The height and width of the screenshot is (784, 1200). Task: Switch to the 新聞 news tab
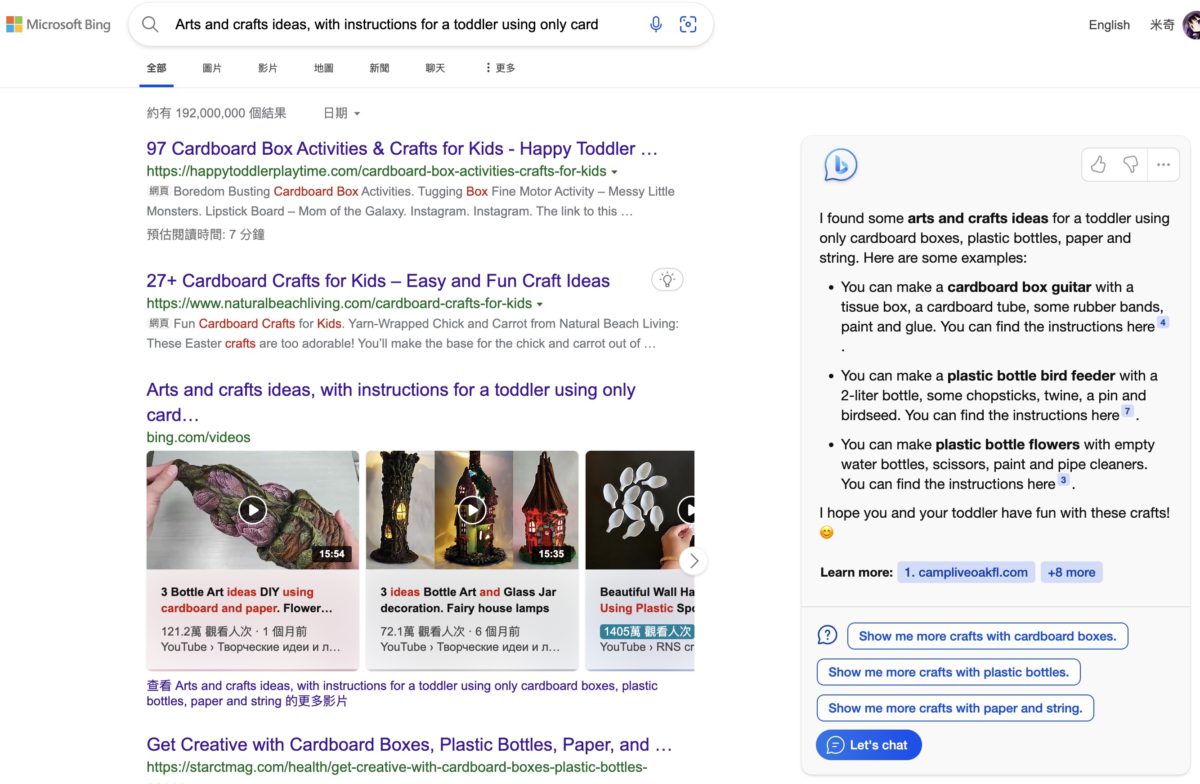tap(380, 67)
